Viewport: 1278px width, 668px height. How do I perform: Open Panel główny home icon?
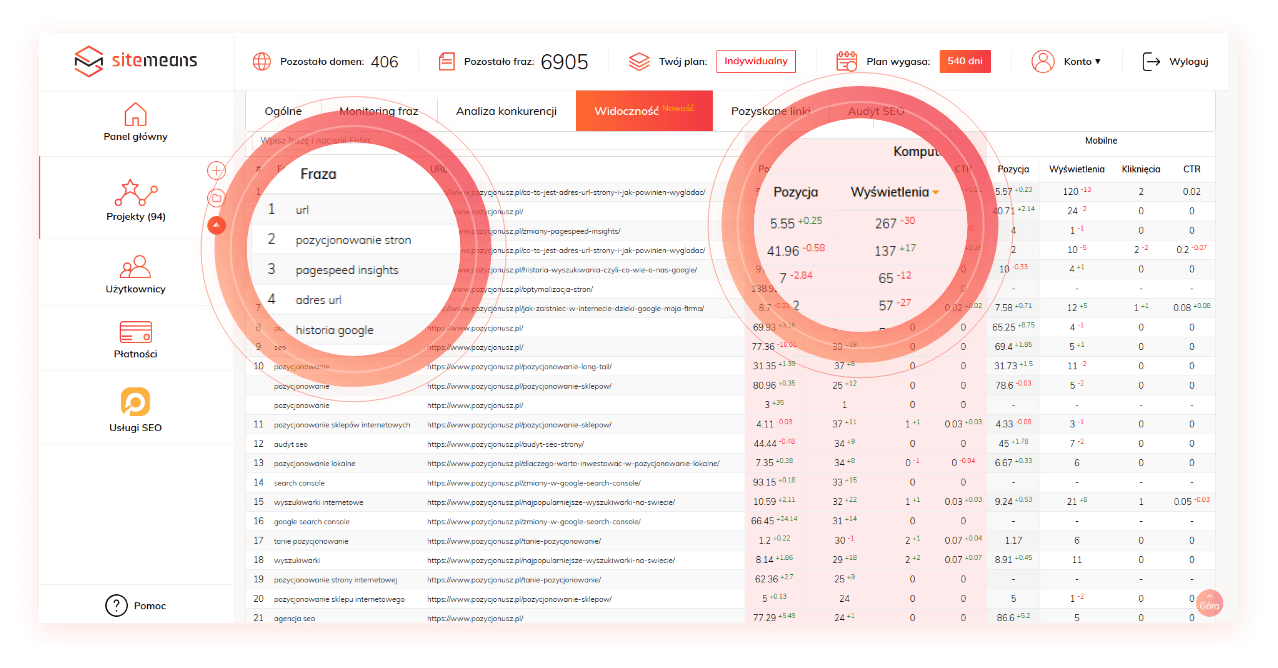(135, 114)
